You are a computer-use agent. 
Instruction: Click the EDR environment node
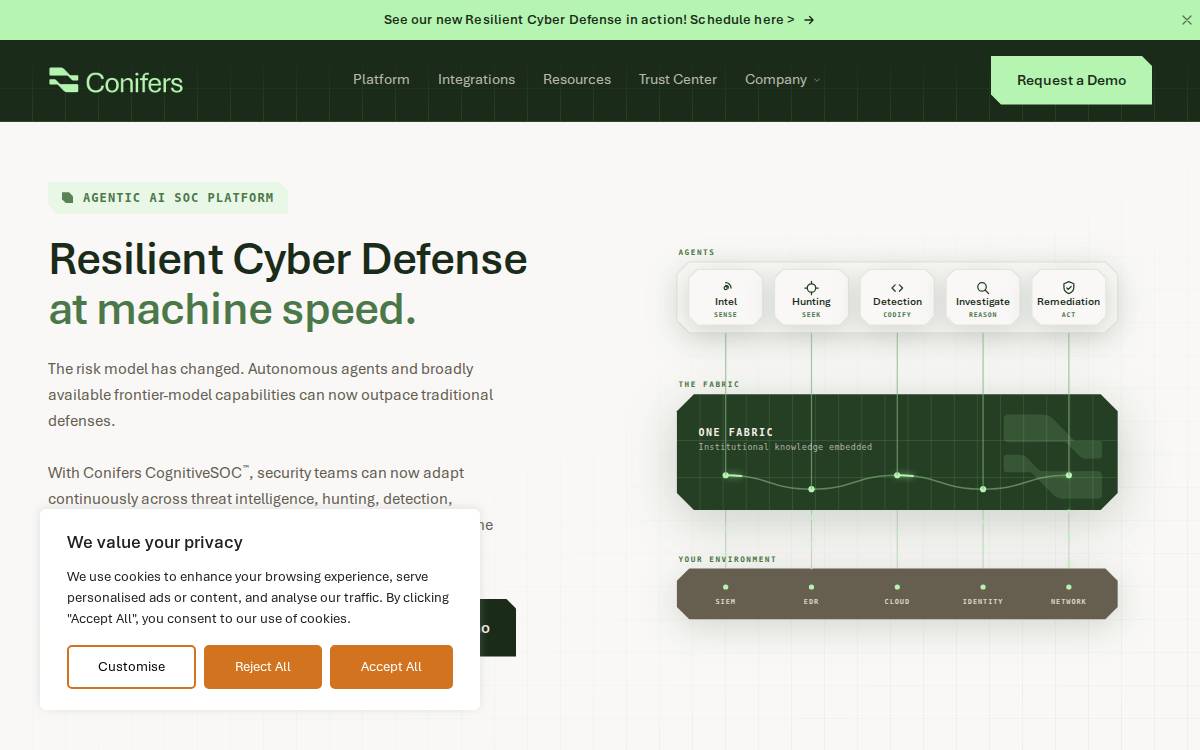(811, 594)
